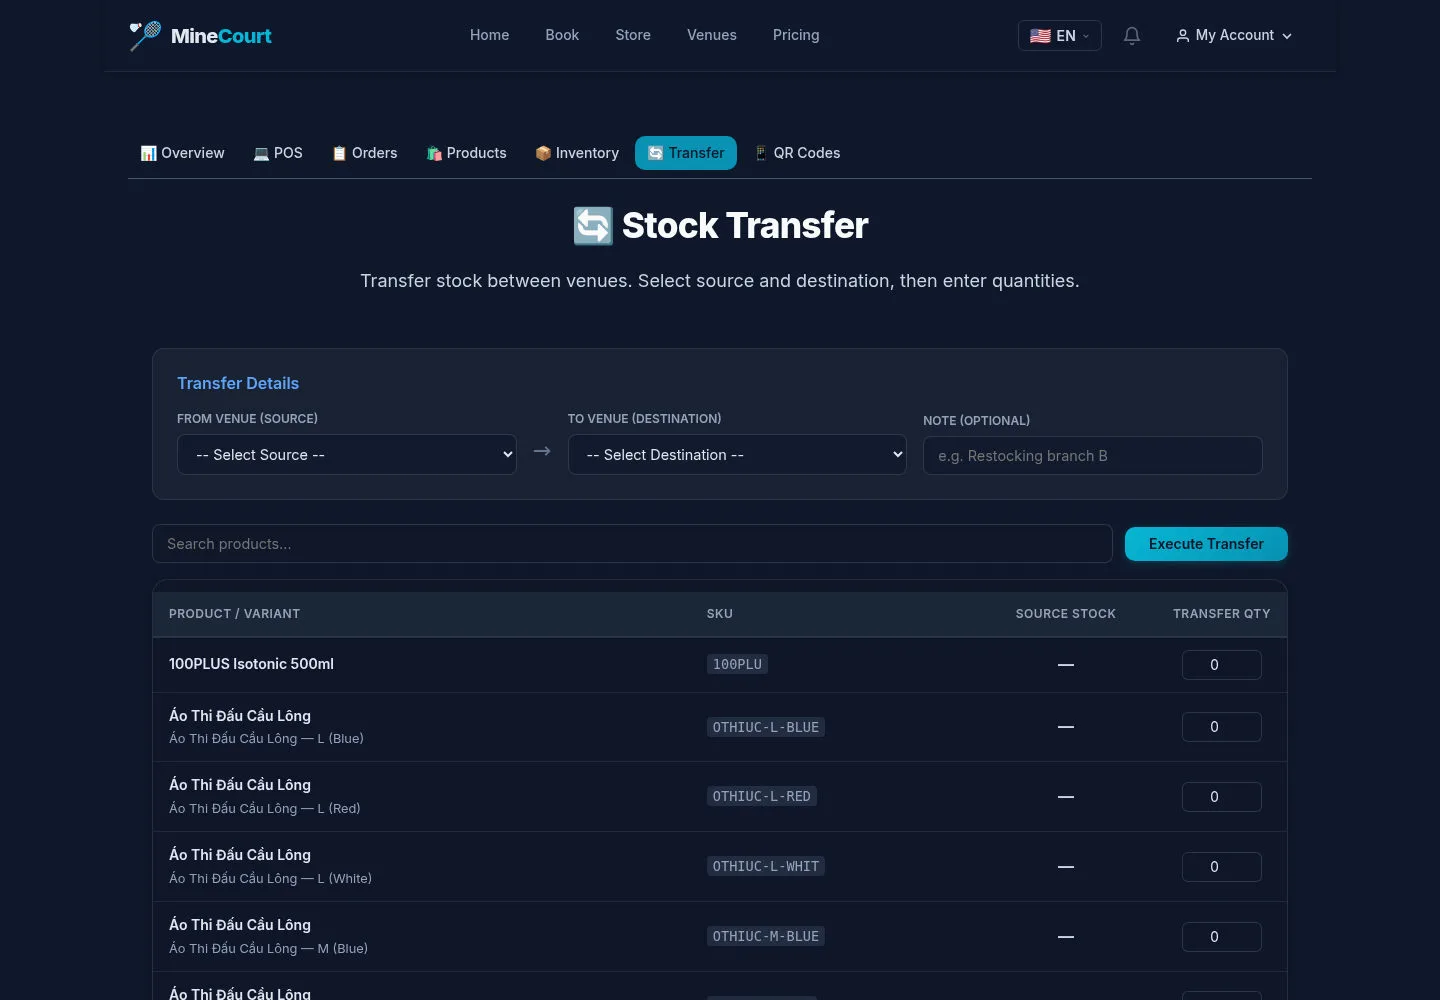Click transfer qty for OTHIUC-L-RED row

1222,797
